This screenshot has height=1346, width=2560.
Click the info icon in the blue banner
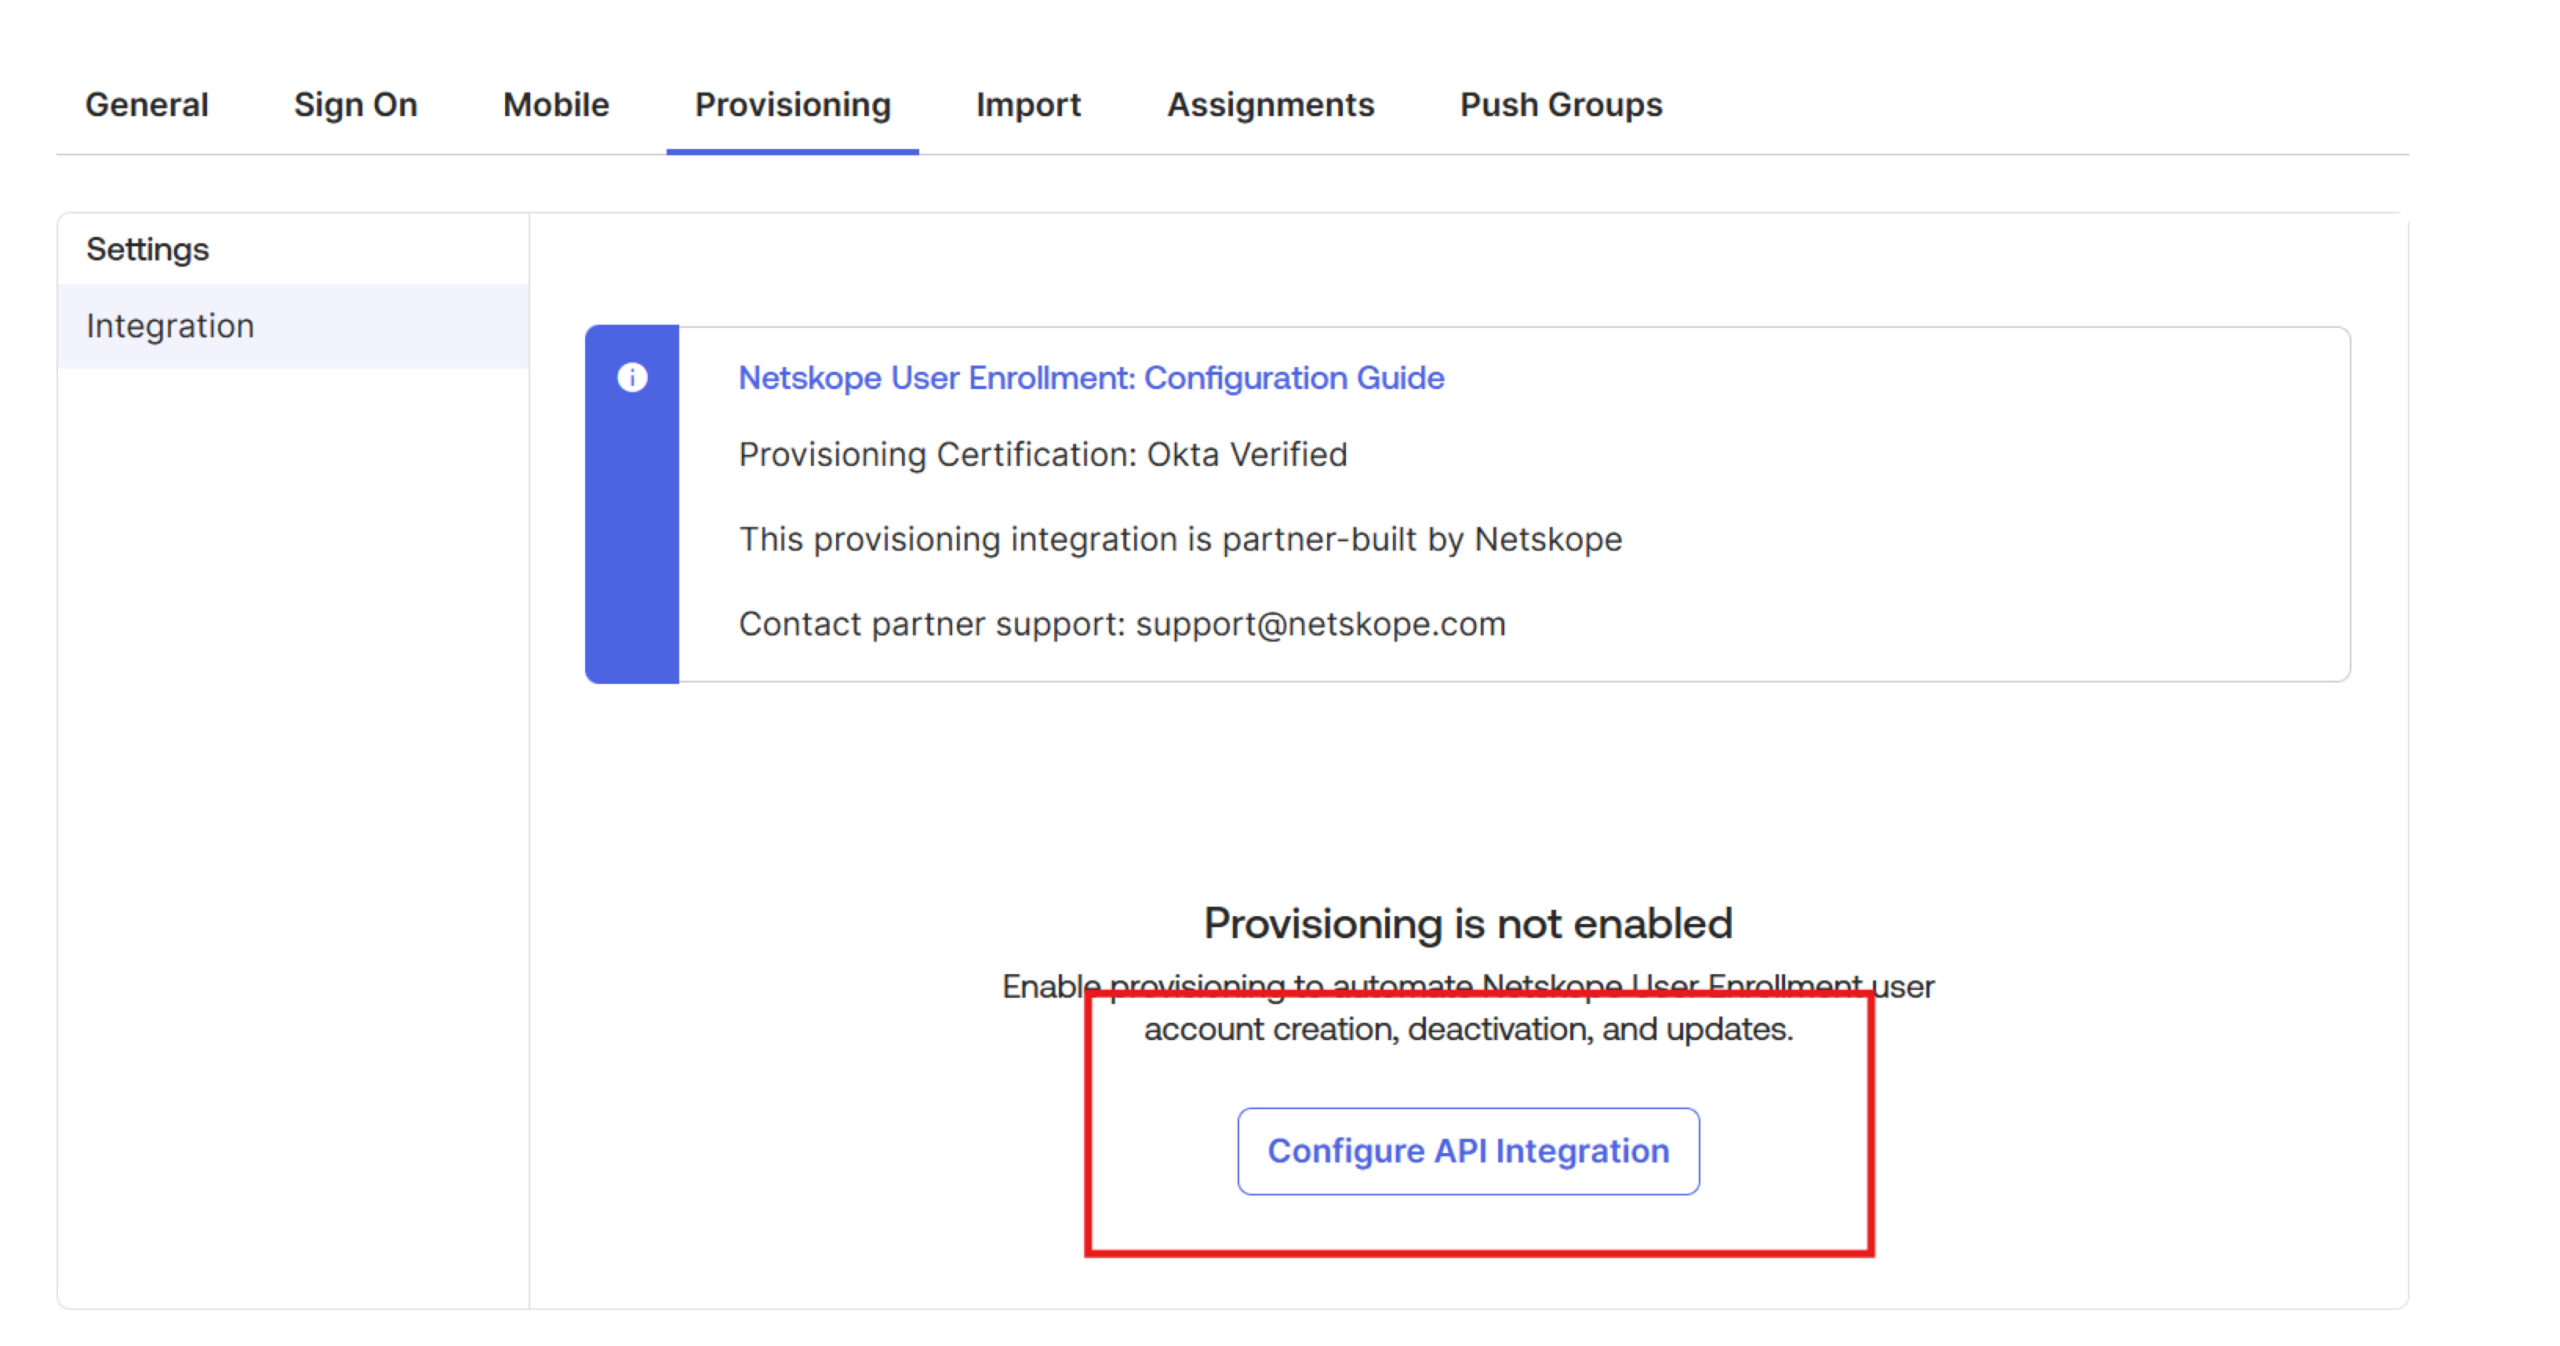632,377
